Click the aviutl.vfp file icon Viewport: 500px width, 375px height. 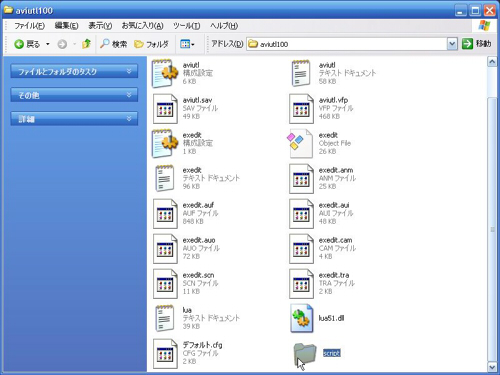coord(301,109)
